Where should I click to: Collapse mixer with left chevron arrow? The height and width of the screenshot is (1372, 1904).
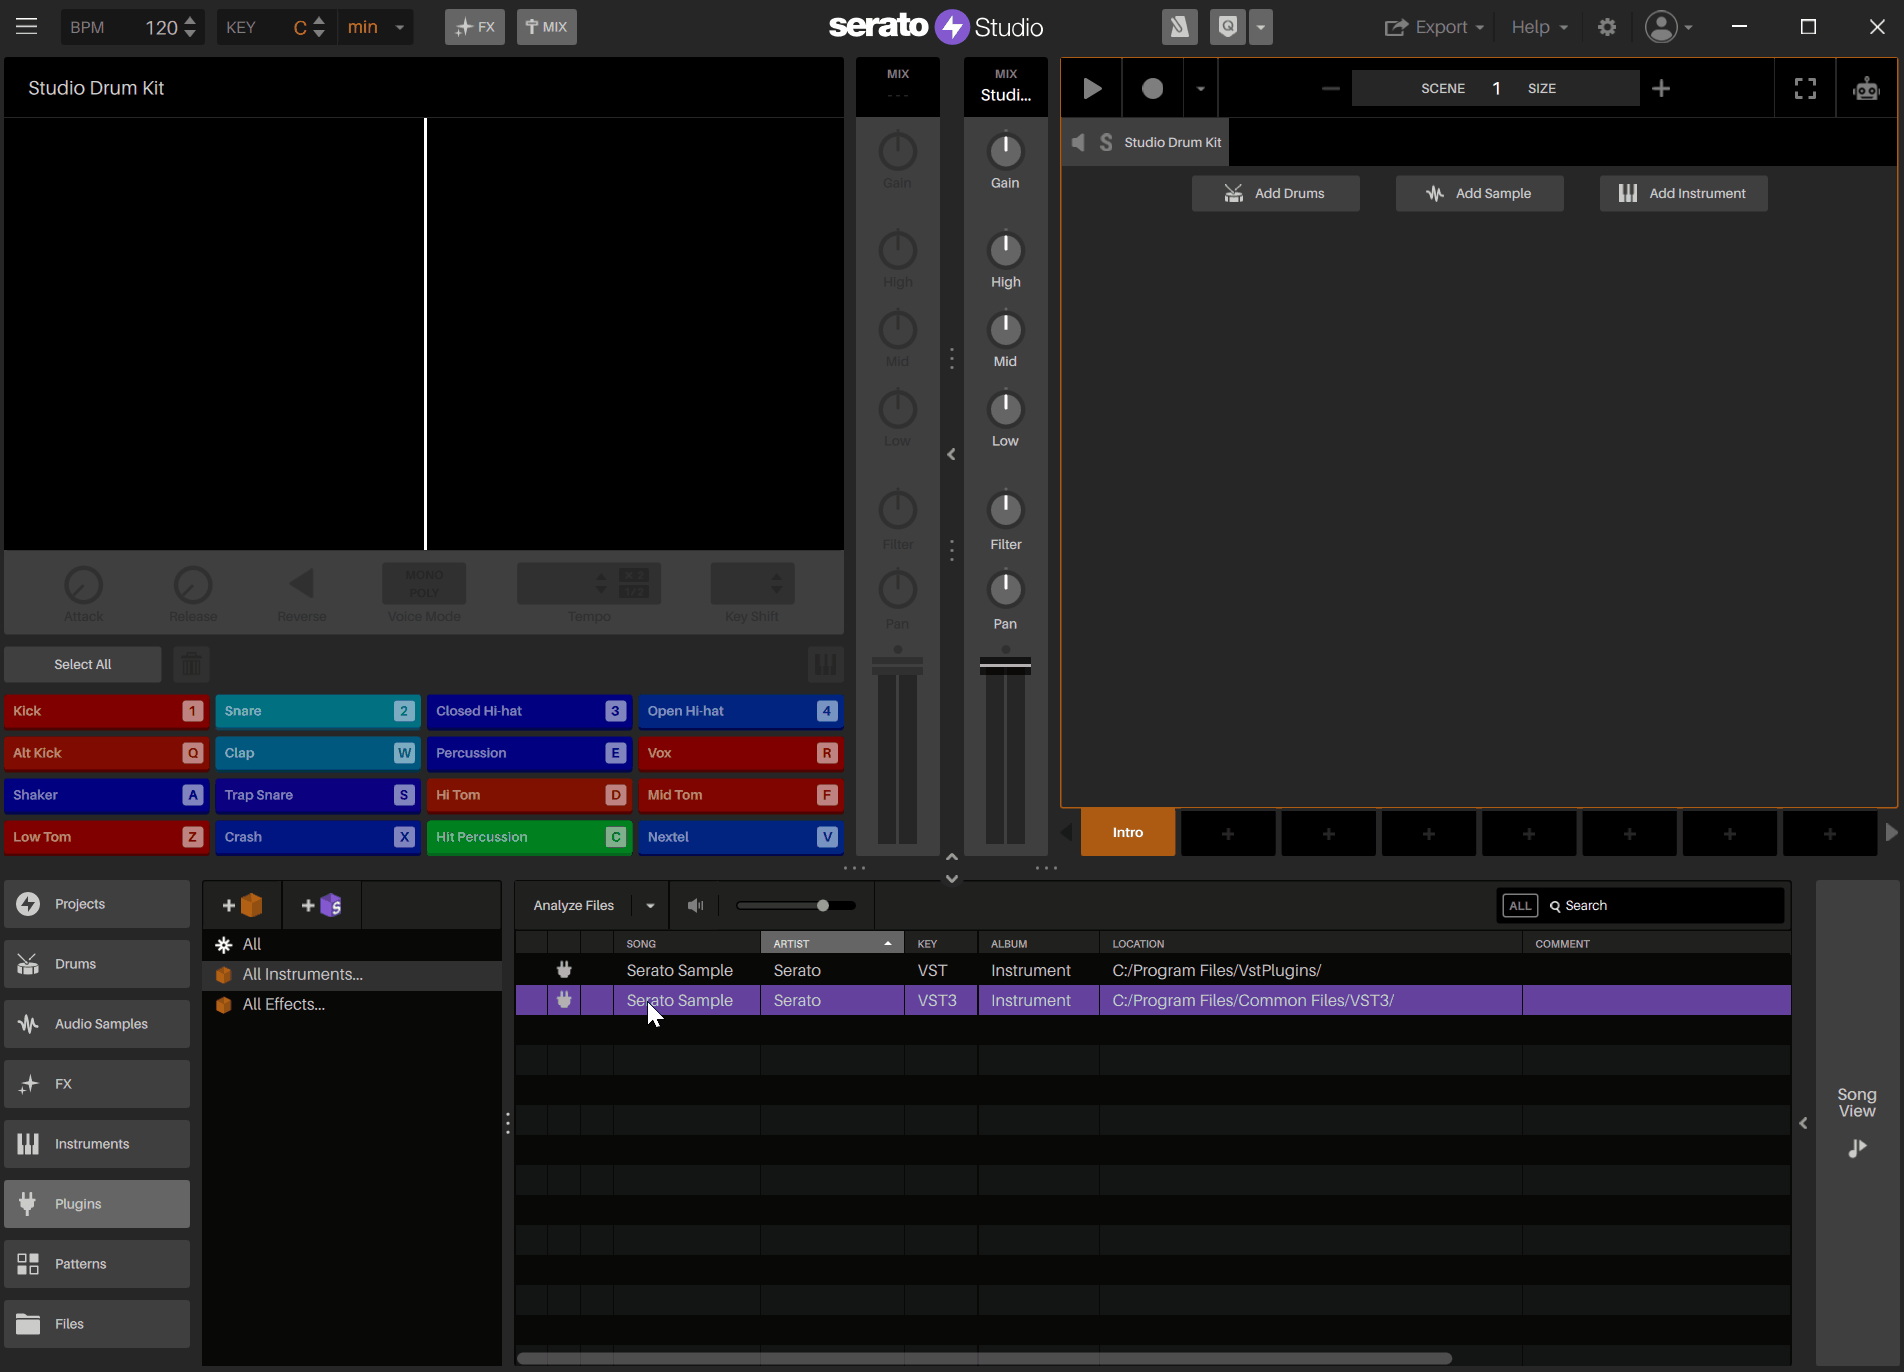coord(951,454)
